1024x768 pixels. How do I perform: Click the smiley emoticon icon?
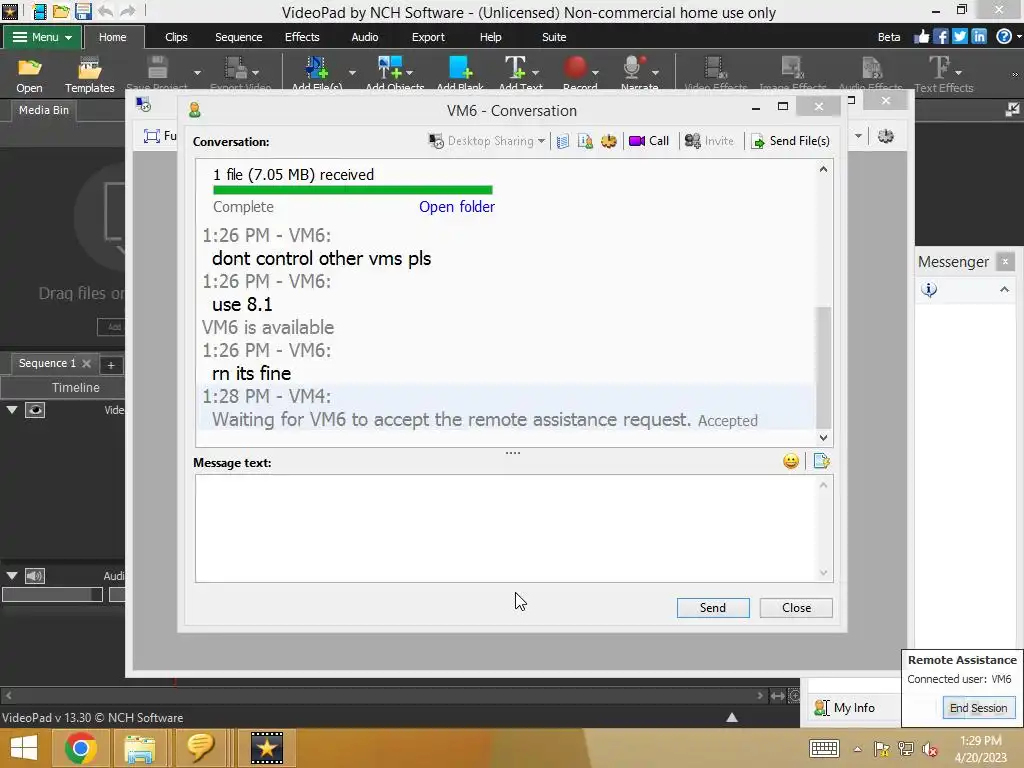coord(791,462)
